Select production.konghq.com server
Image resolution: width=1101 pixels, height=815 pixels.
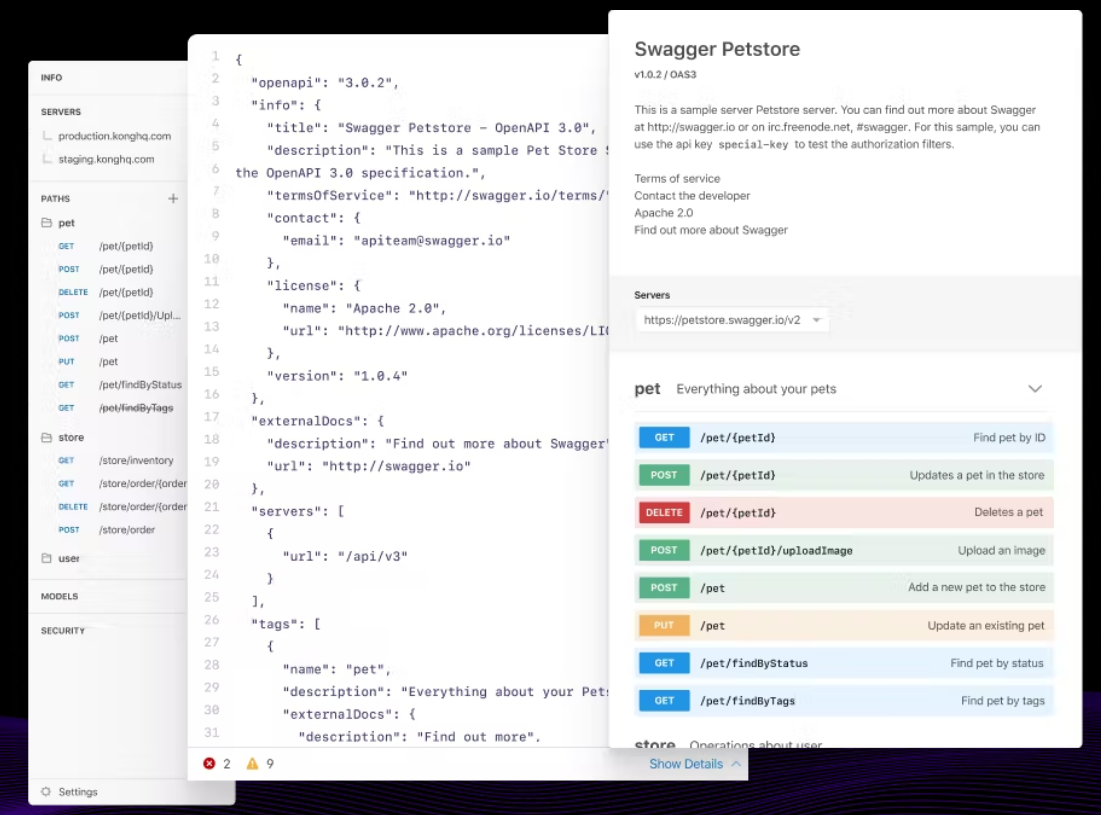pos(114,136)
